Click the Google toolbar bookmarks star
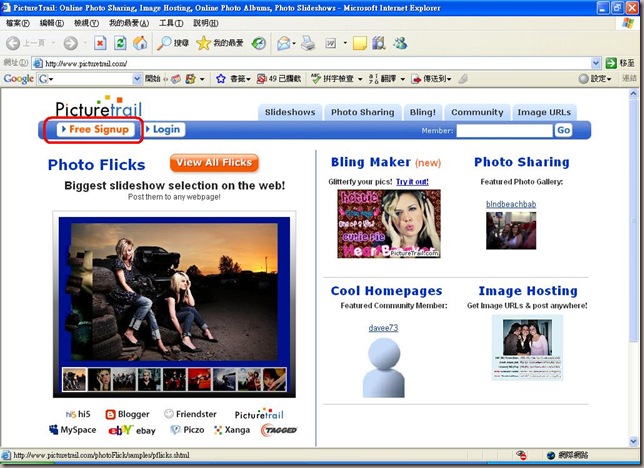The height and width of the screenshot is (468, 644). coord(221,78)
